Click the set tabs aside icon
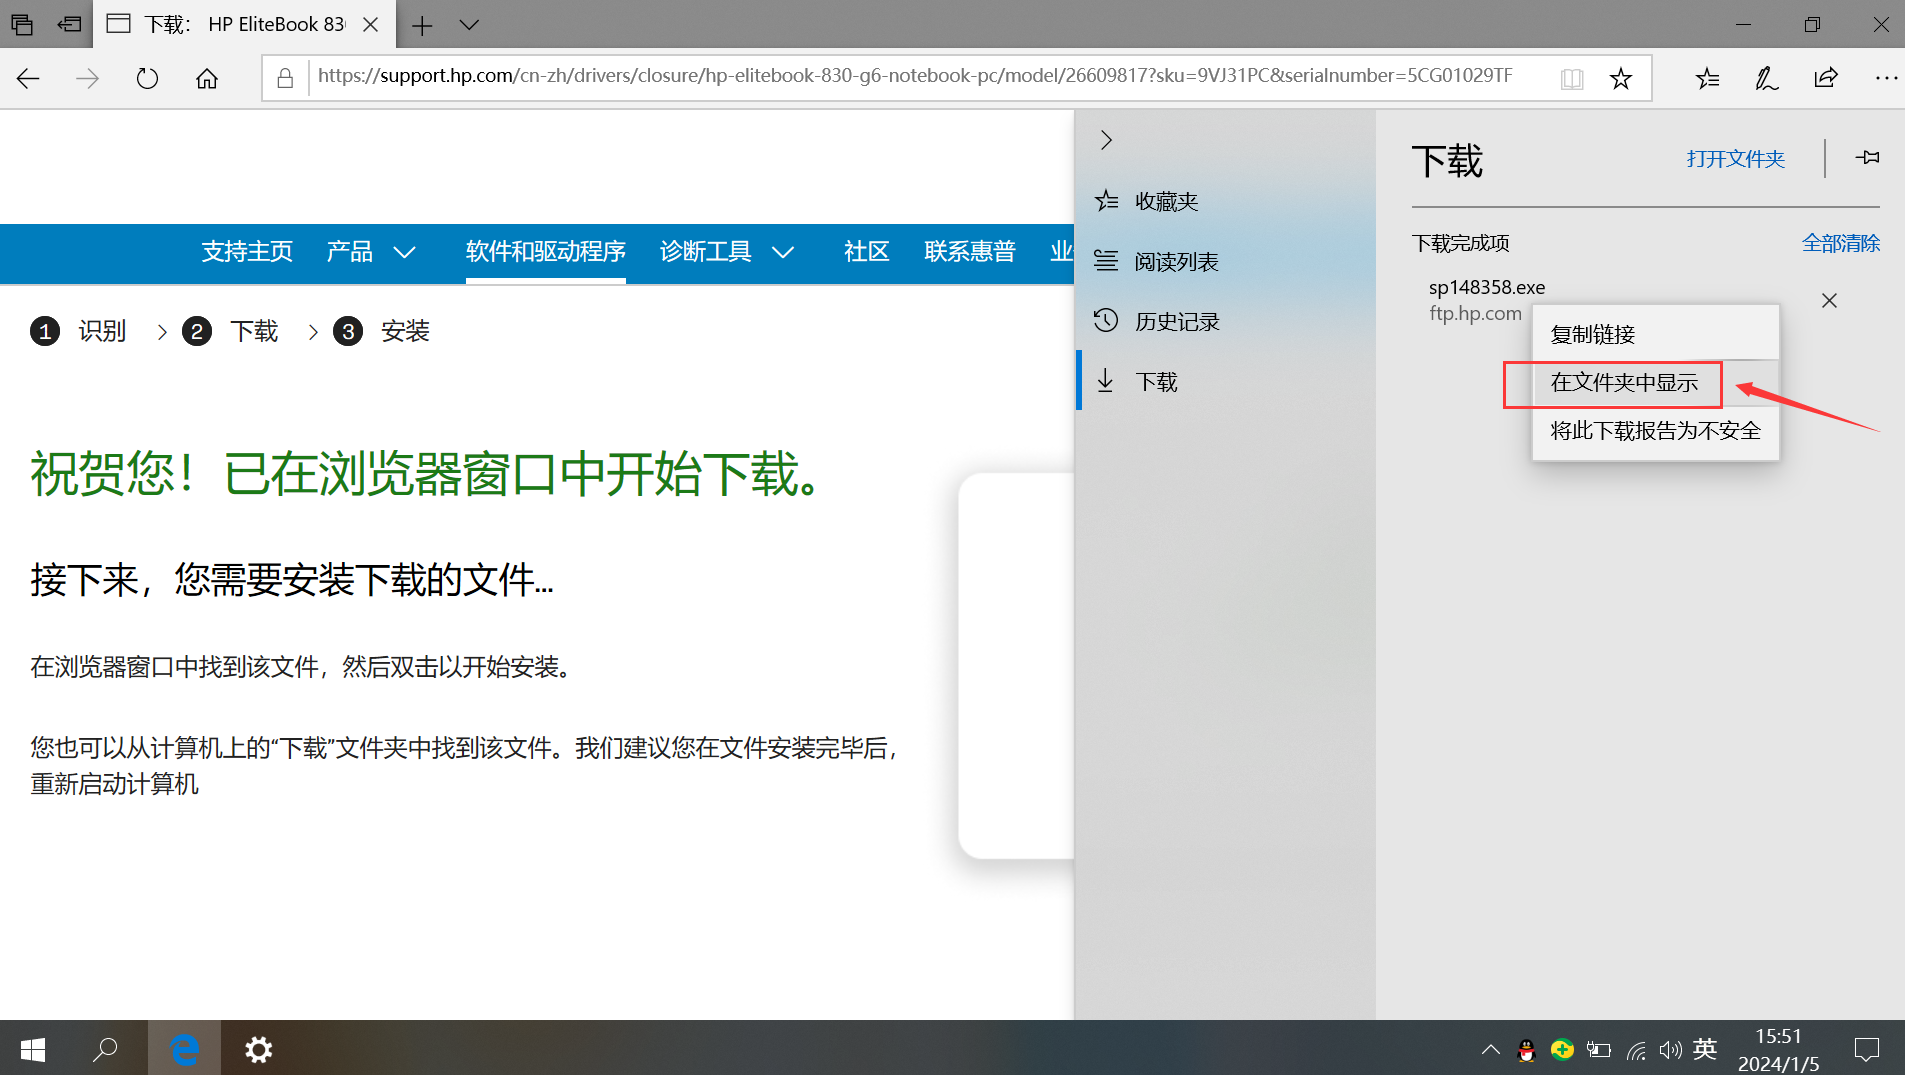The width and height of the screenshot is (1905, 1075). pos(69,24)
